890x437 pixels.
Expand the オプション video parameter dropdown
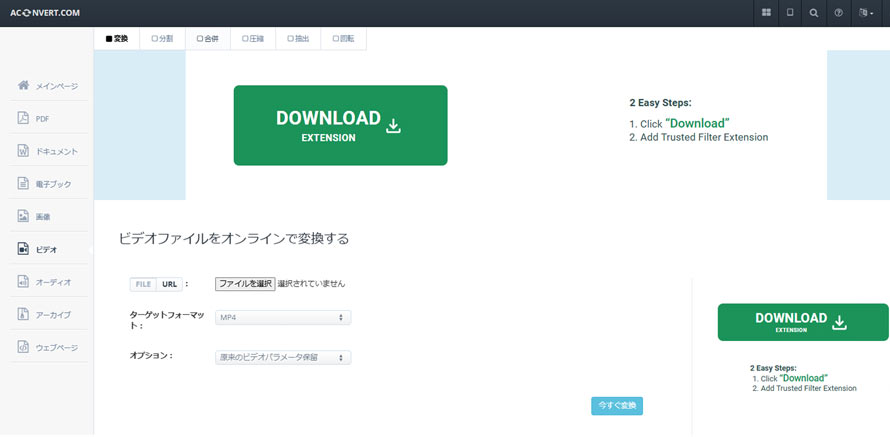pos(283,357)
